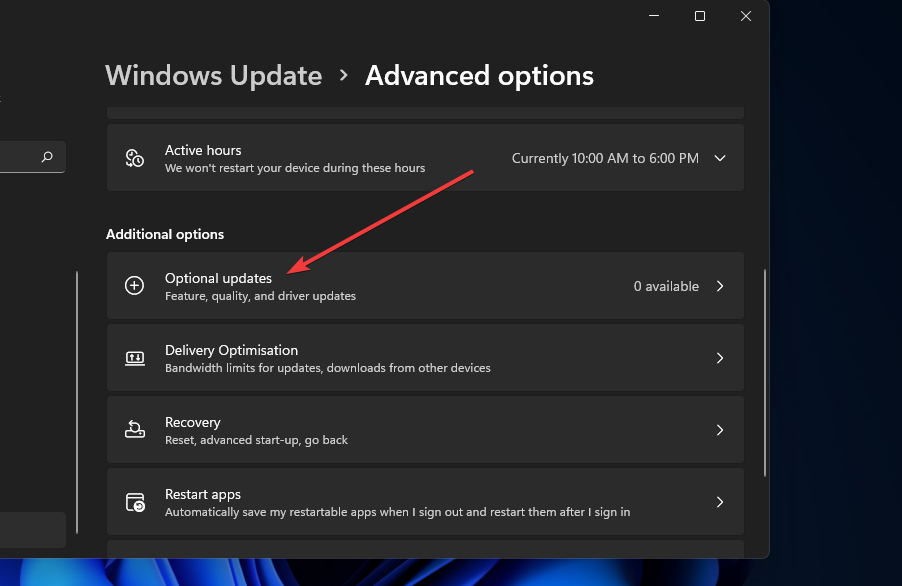902x586 pixels.
Task: Click the search magnifier icon in sidebar
Action: click(x=47, y=156)
